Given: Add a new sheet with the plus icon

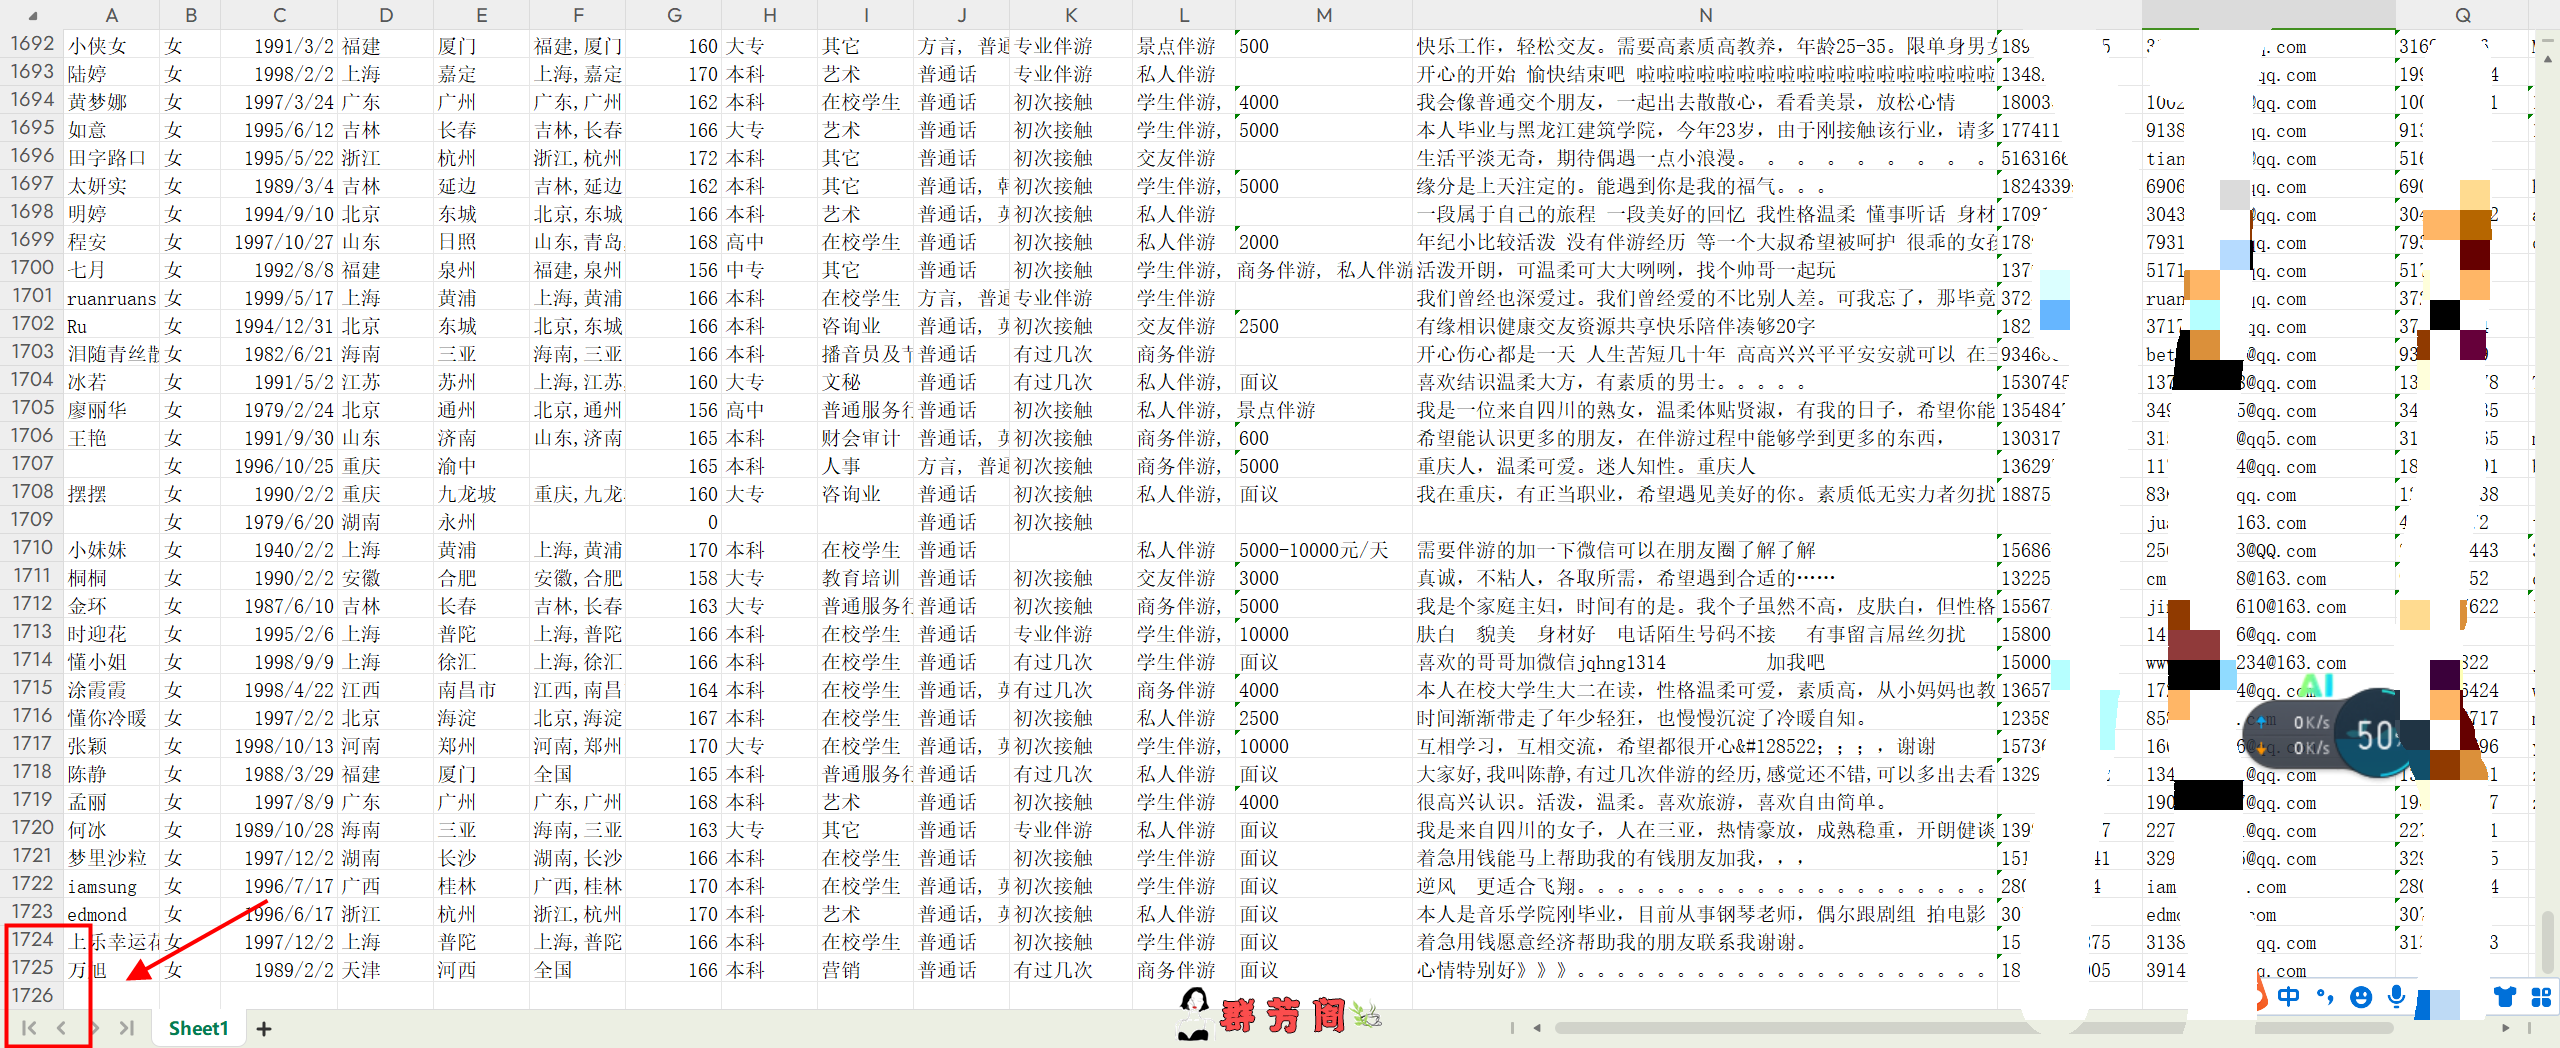Looking at the screenshot, I should click(x=264, y=1028).
